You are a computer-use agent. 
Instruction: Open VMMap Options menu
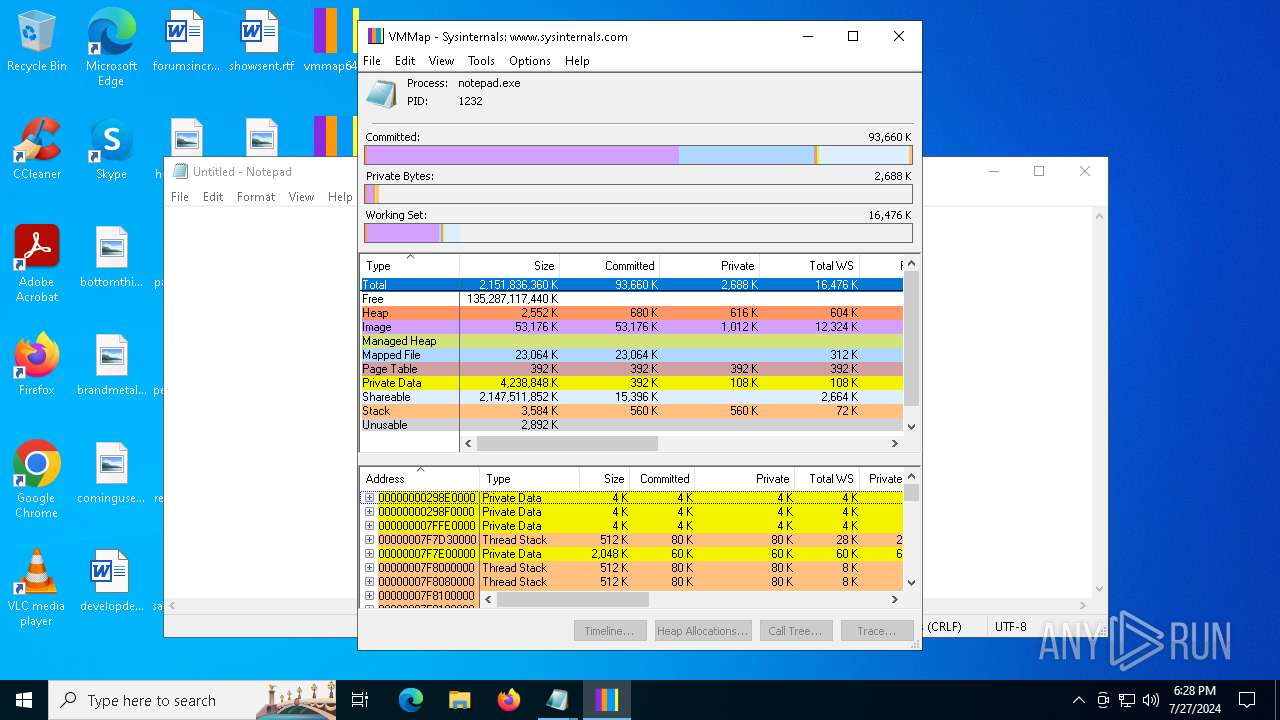pyautogui.click(x=530, y=61)
